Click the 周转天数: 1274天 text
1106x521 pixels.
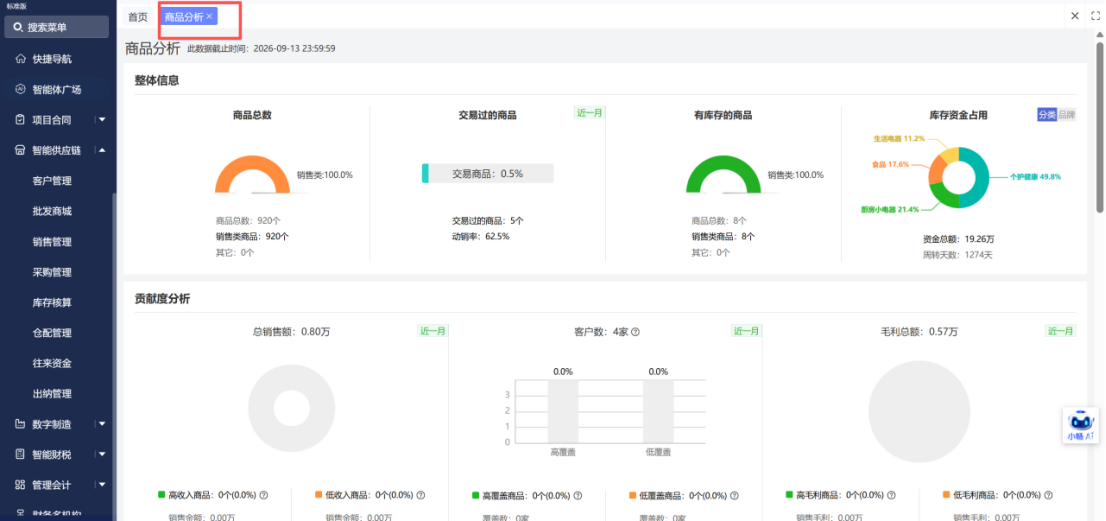pyautogui.click(x=958, y=255)
